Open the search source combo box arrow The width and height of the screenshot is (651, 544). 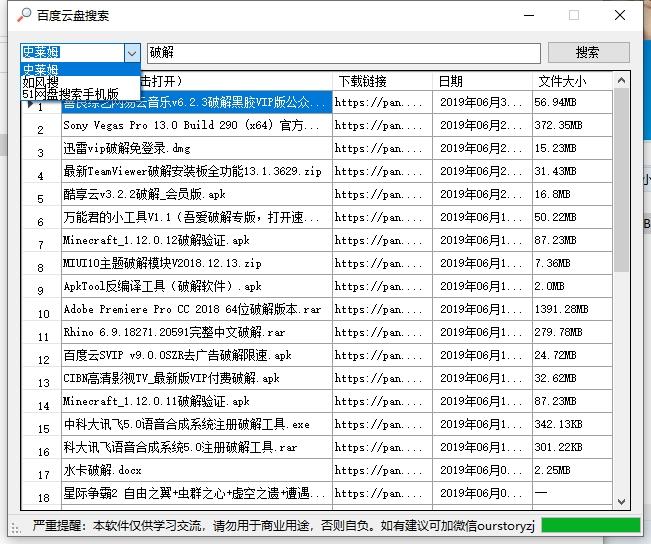[x=132, y=53]
